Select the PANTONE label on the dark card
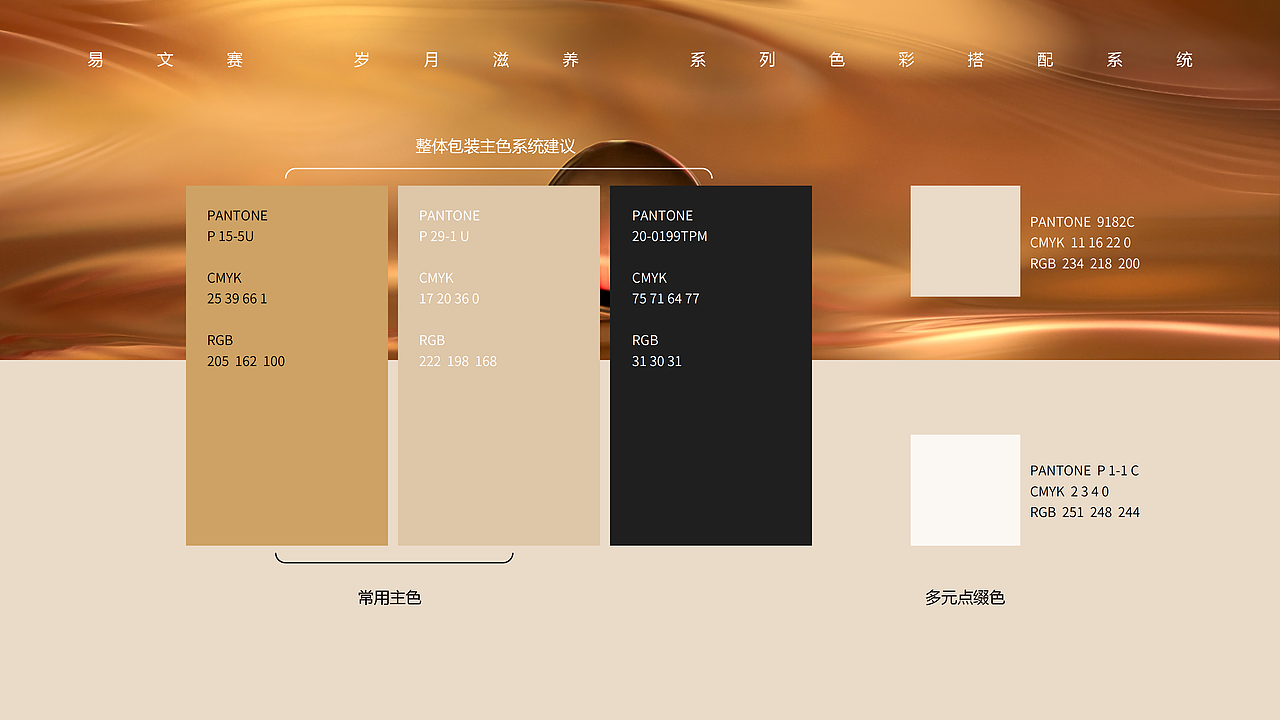 (662, 215)
